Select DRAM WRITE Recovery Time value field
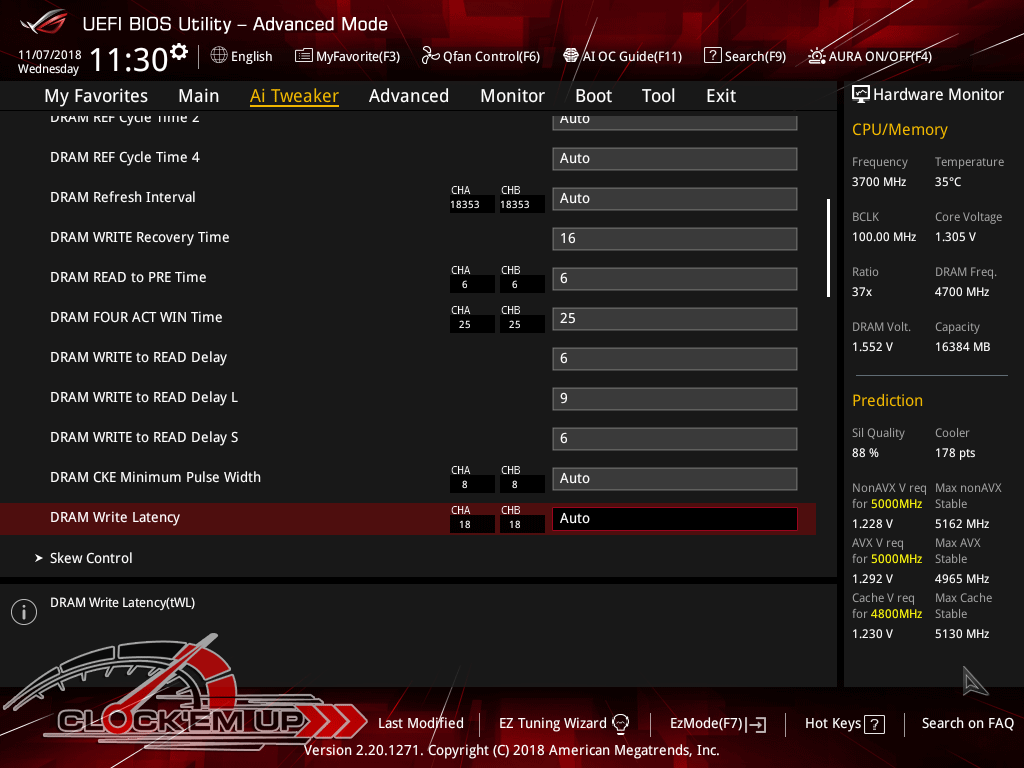Image resolution: width=1024 pixels, height=768 pixels. [x=674, y=238]
